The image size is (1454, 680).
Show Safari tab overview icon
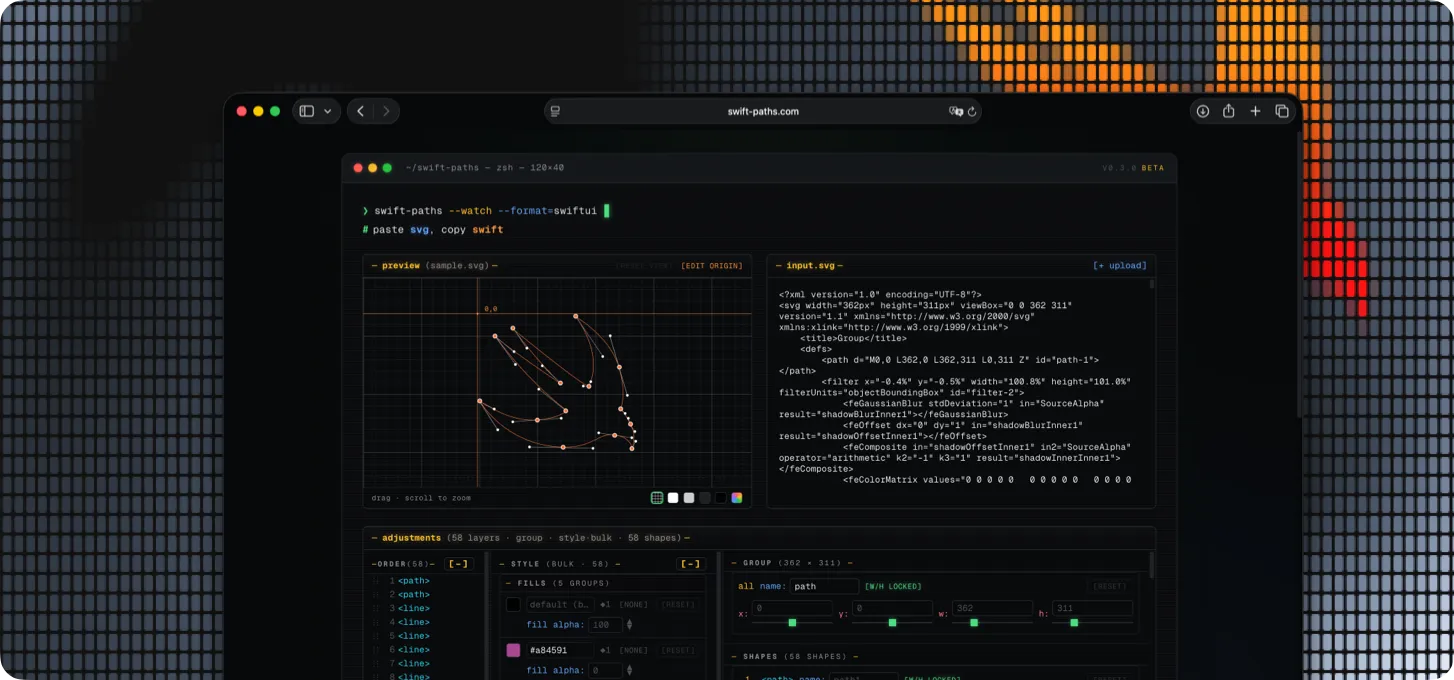coord(1282,111)
